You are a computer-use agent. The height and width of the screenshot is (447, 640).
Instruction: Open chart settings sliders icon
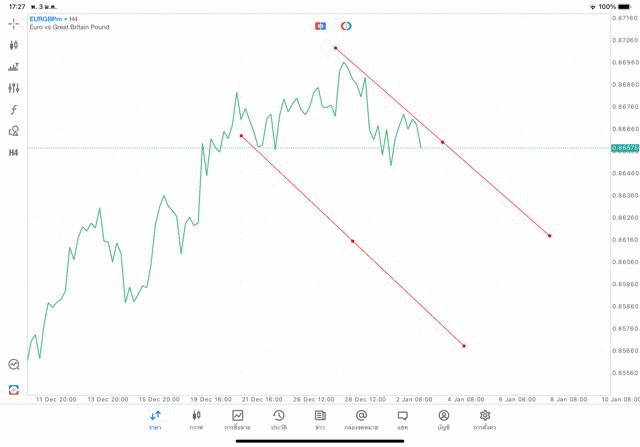click(14, 88)
